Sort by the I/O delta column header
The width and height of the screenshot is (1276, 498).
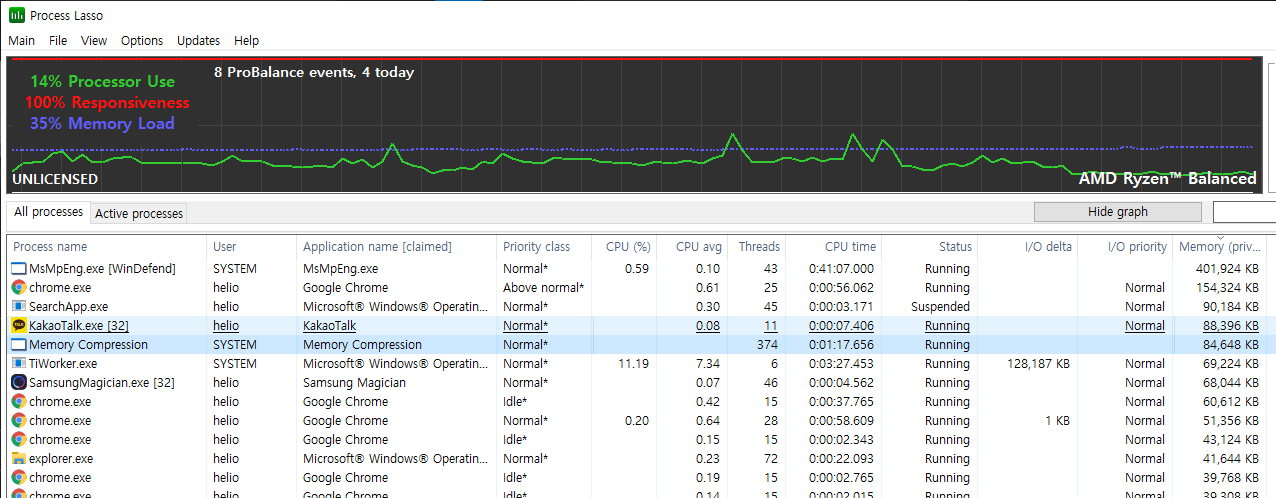[1027, 246]
